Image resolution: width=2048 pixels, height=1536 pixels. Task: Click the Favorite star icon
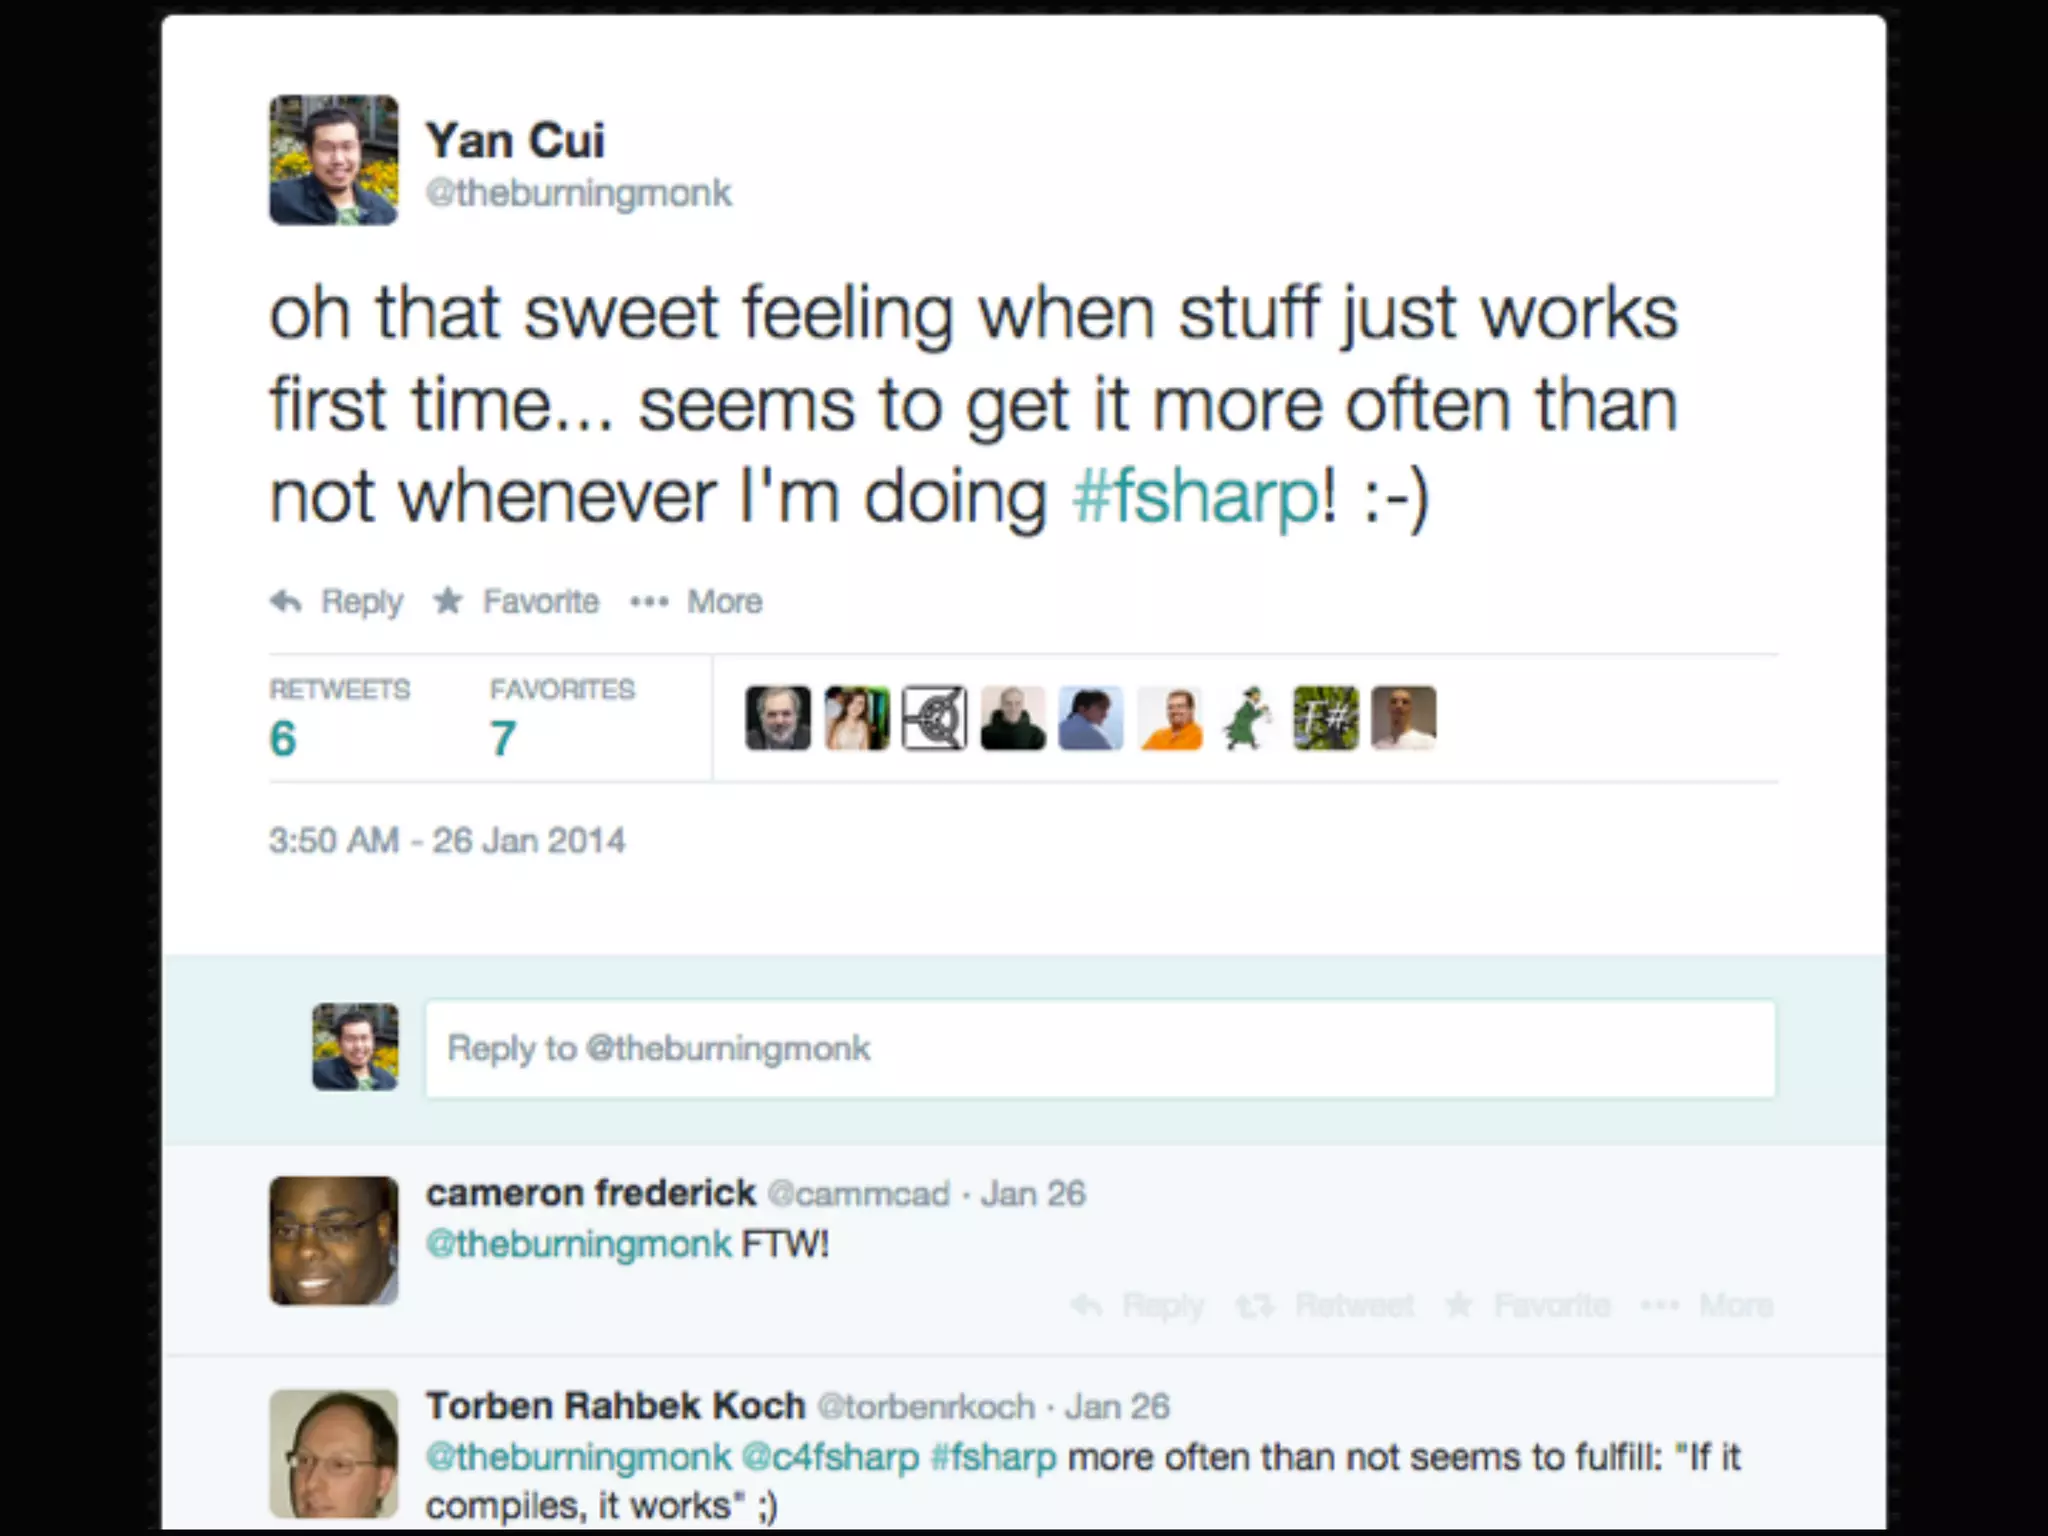click(x=448, y=601)
